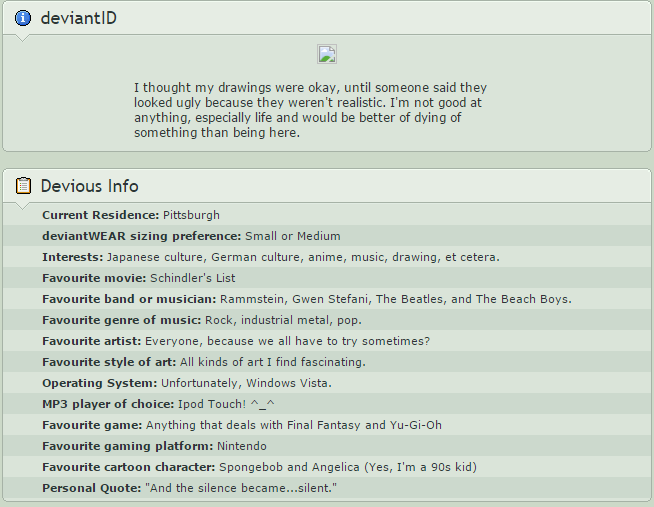Click the 'Operating System:' label
654x507 pixels.
tap(100, 383)
